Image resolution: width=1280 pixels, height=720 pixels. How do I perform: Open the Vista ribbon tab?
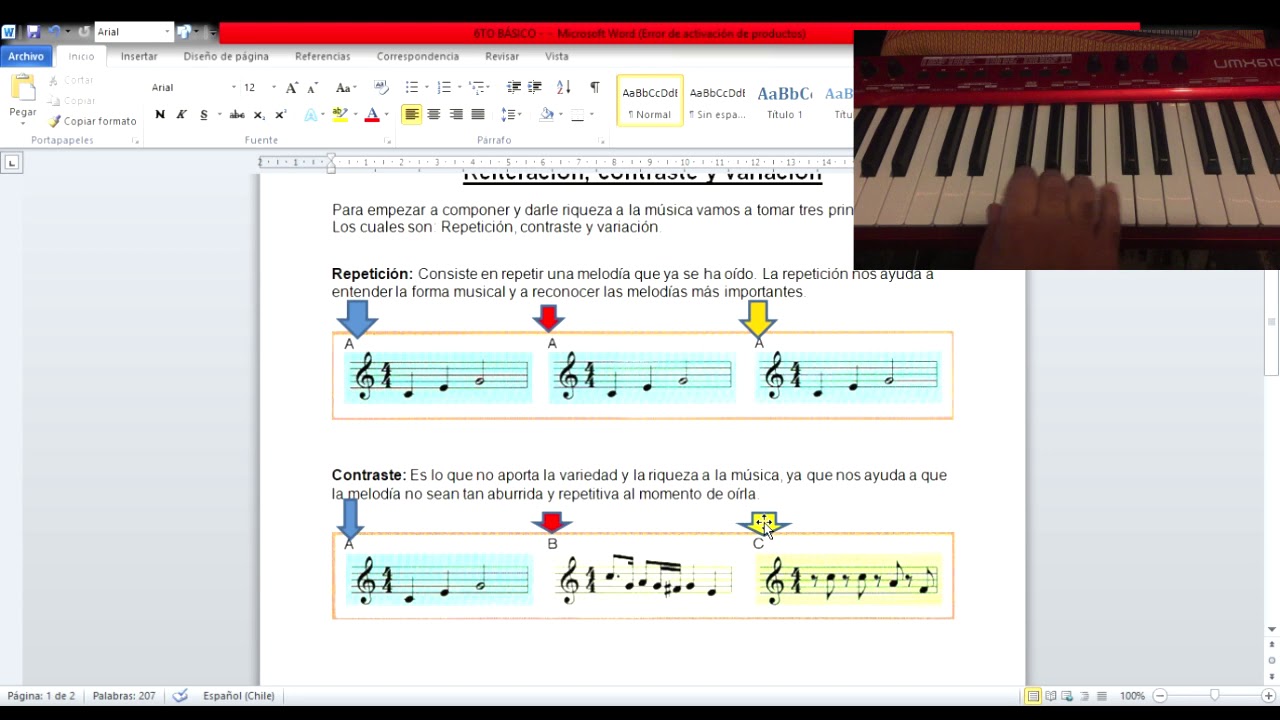pyautogui.click(x=557, y=57)
